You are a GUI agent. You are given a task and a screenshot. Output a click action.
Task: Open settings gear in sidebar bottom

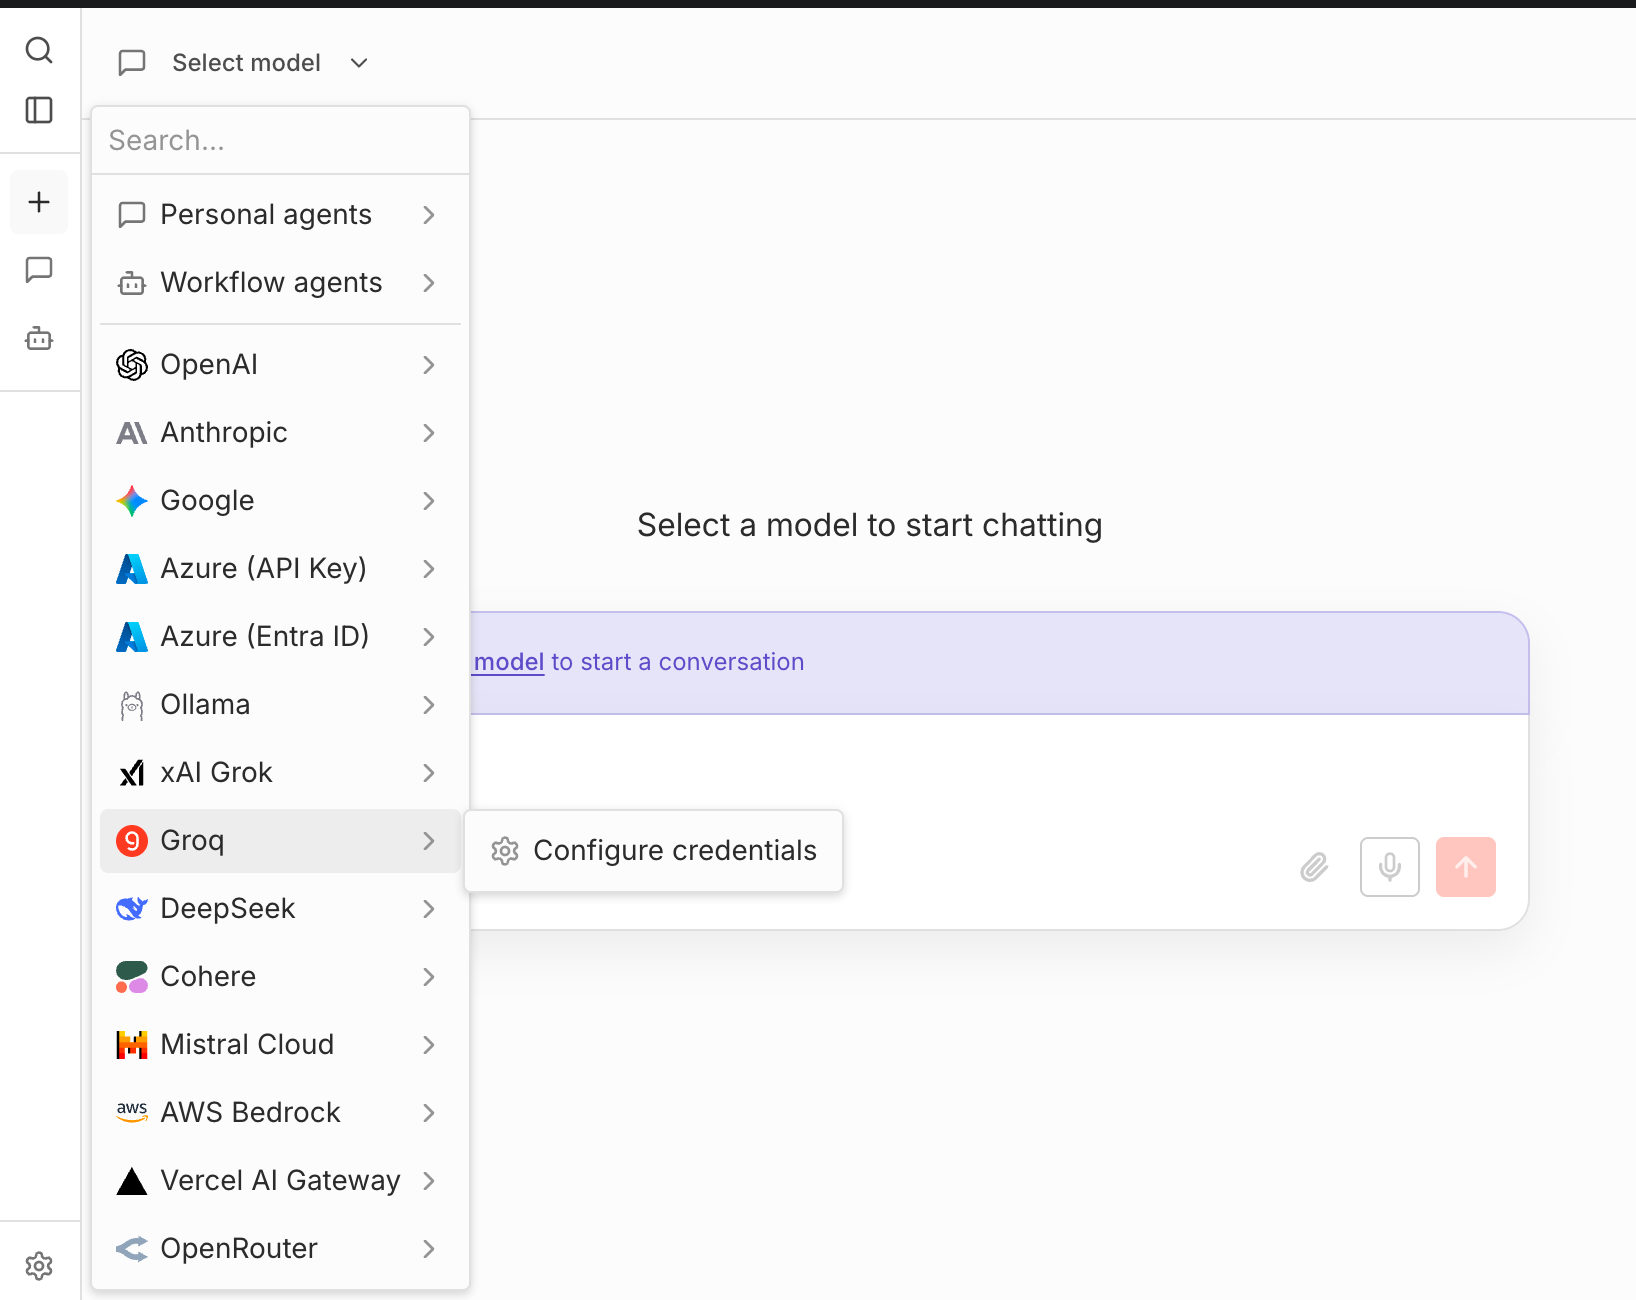point(39,1266)
